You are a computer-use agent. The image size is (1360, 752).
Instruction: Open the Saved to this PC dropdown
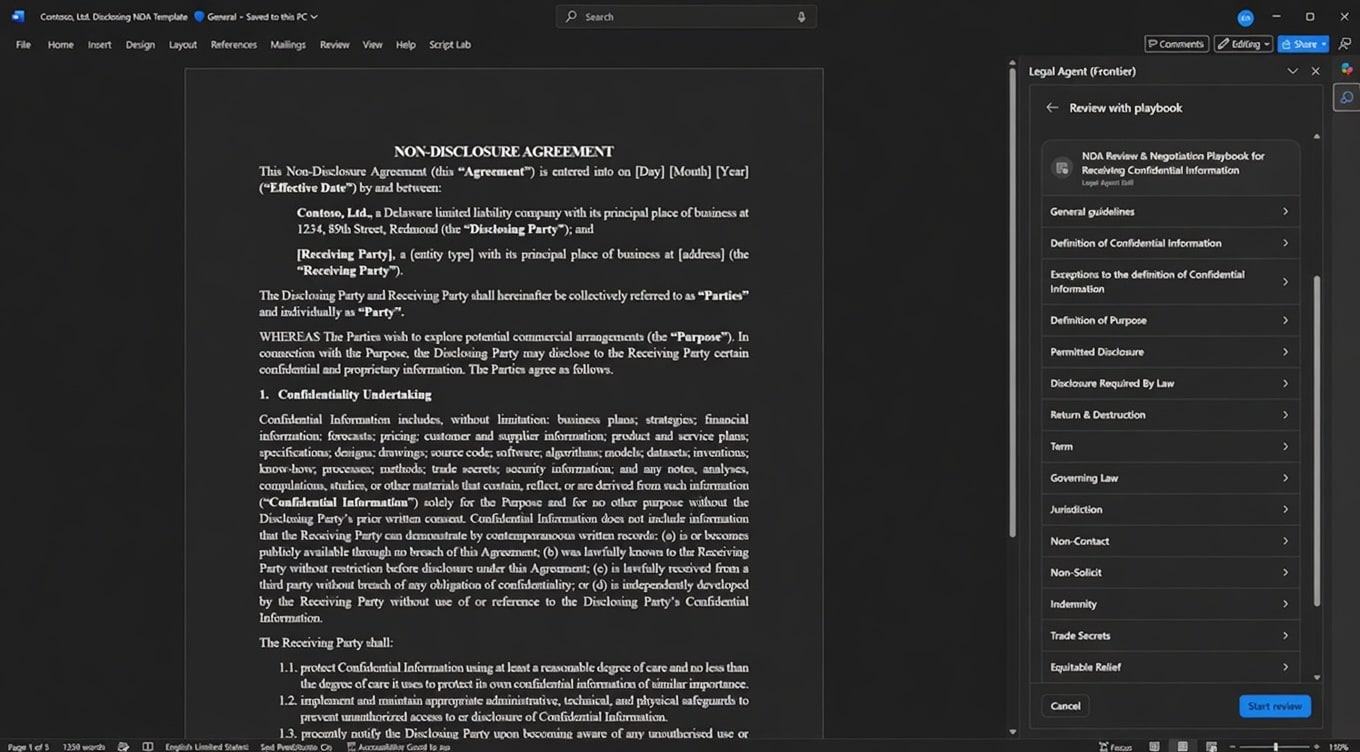point(282,17)
